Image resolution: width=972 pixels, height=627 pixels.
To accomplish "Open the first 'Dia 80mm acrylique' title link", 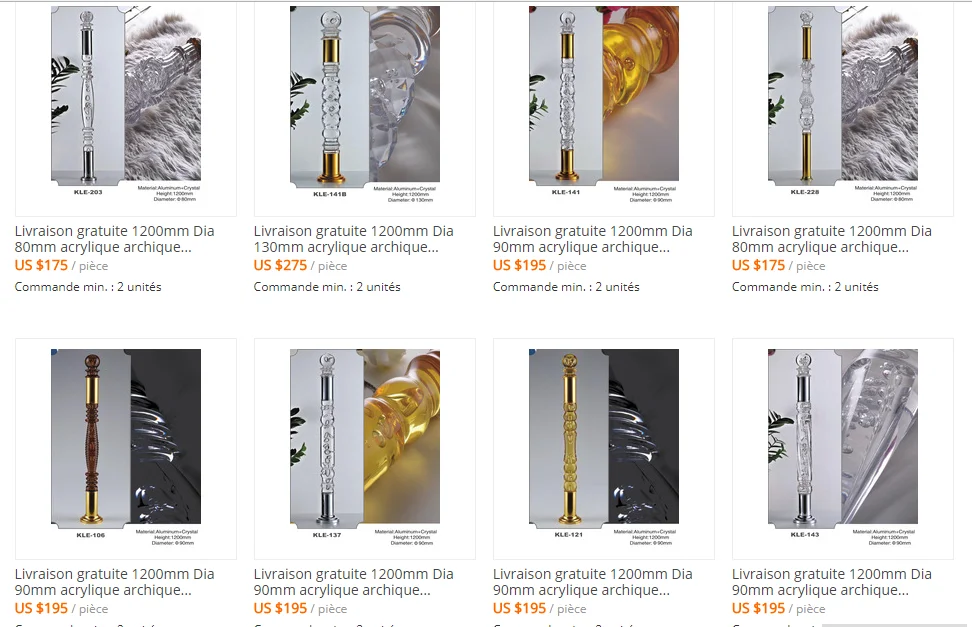I will [115, 239].
